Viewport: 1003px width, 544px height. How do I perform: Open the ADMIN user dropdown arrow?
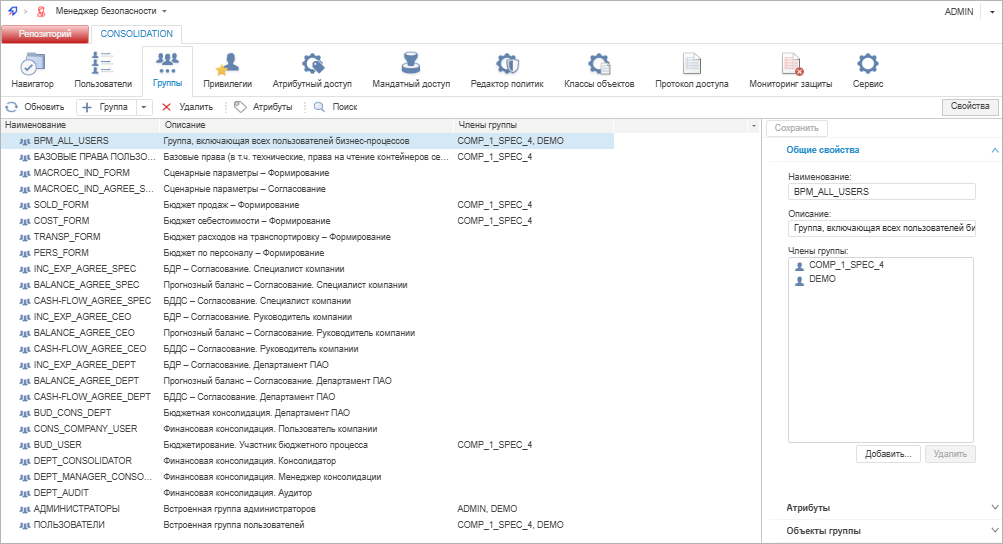[992, 12]
